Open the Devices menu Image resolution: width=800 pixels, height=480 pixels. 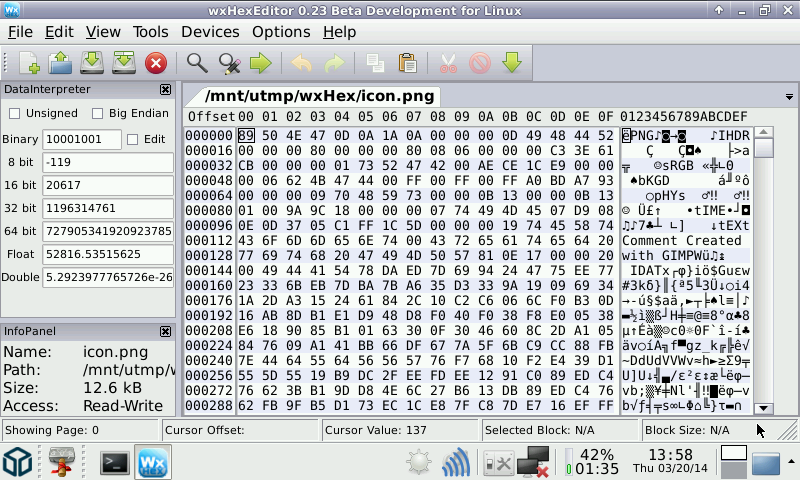[x=210, y=32]
